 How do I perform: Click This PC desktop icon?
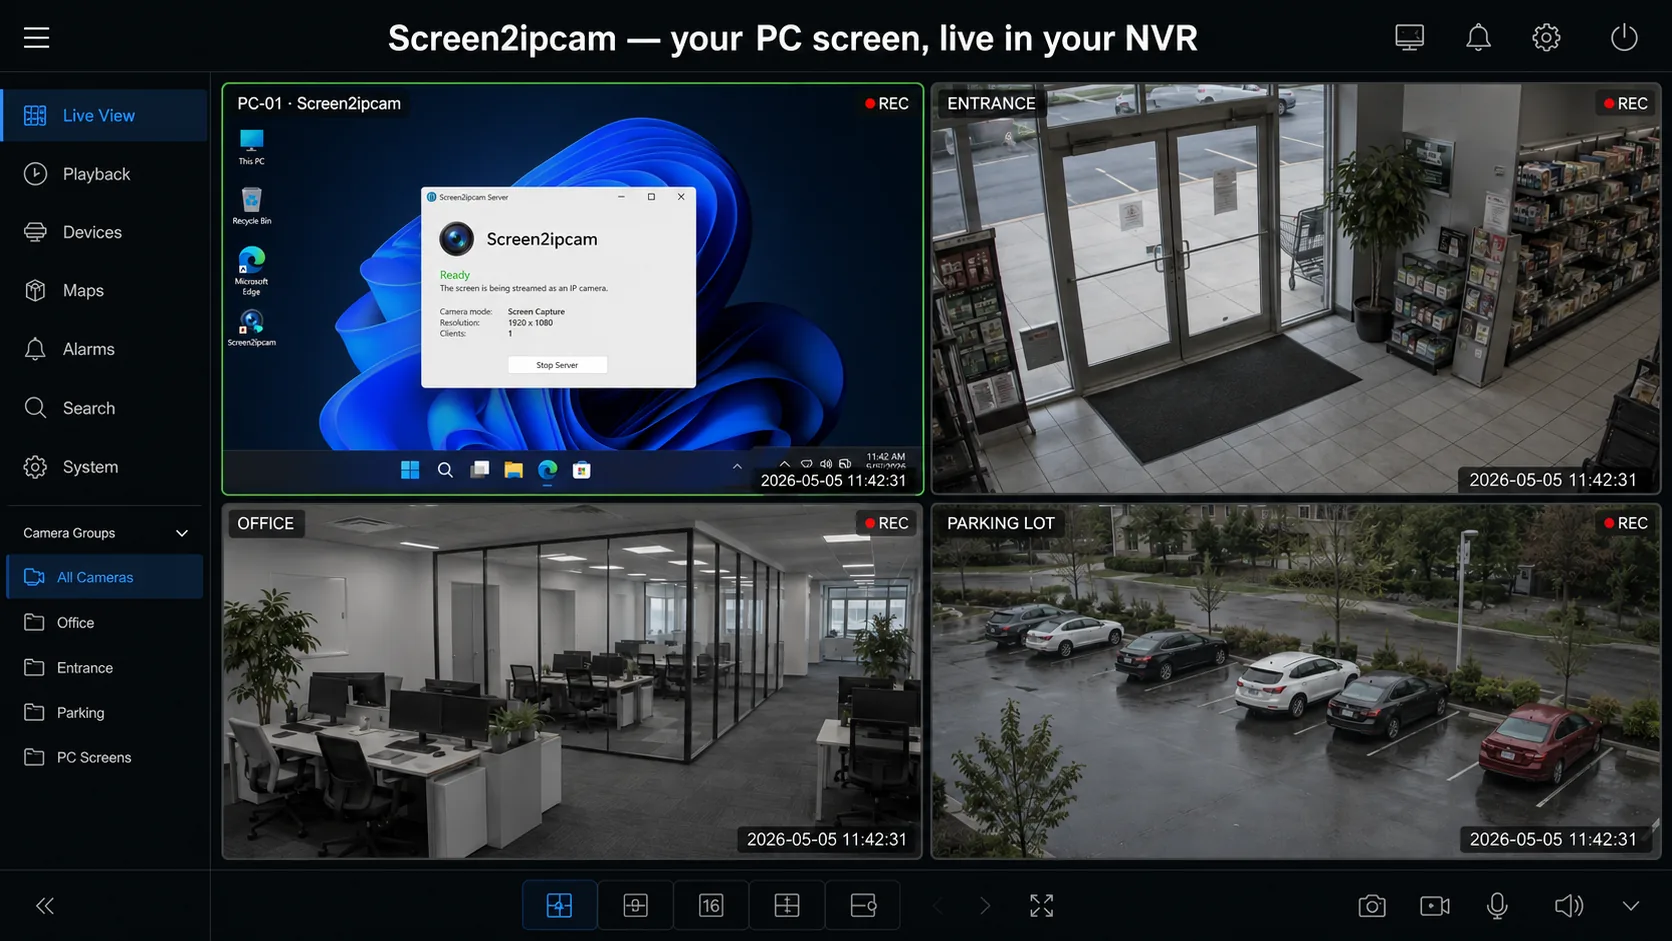pyautogui.click(x=251, y=147)
